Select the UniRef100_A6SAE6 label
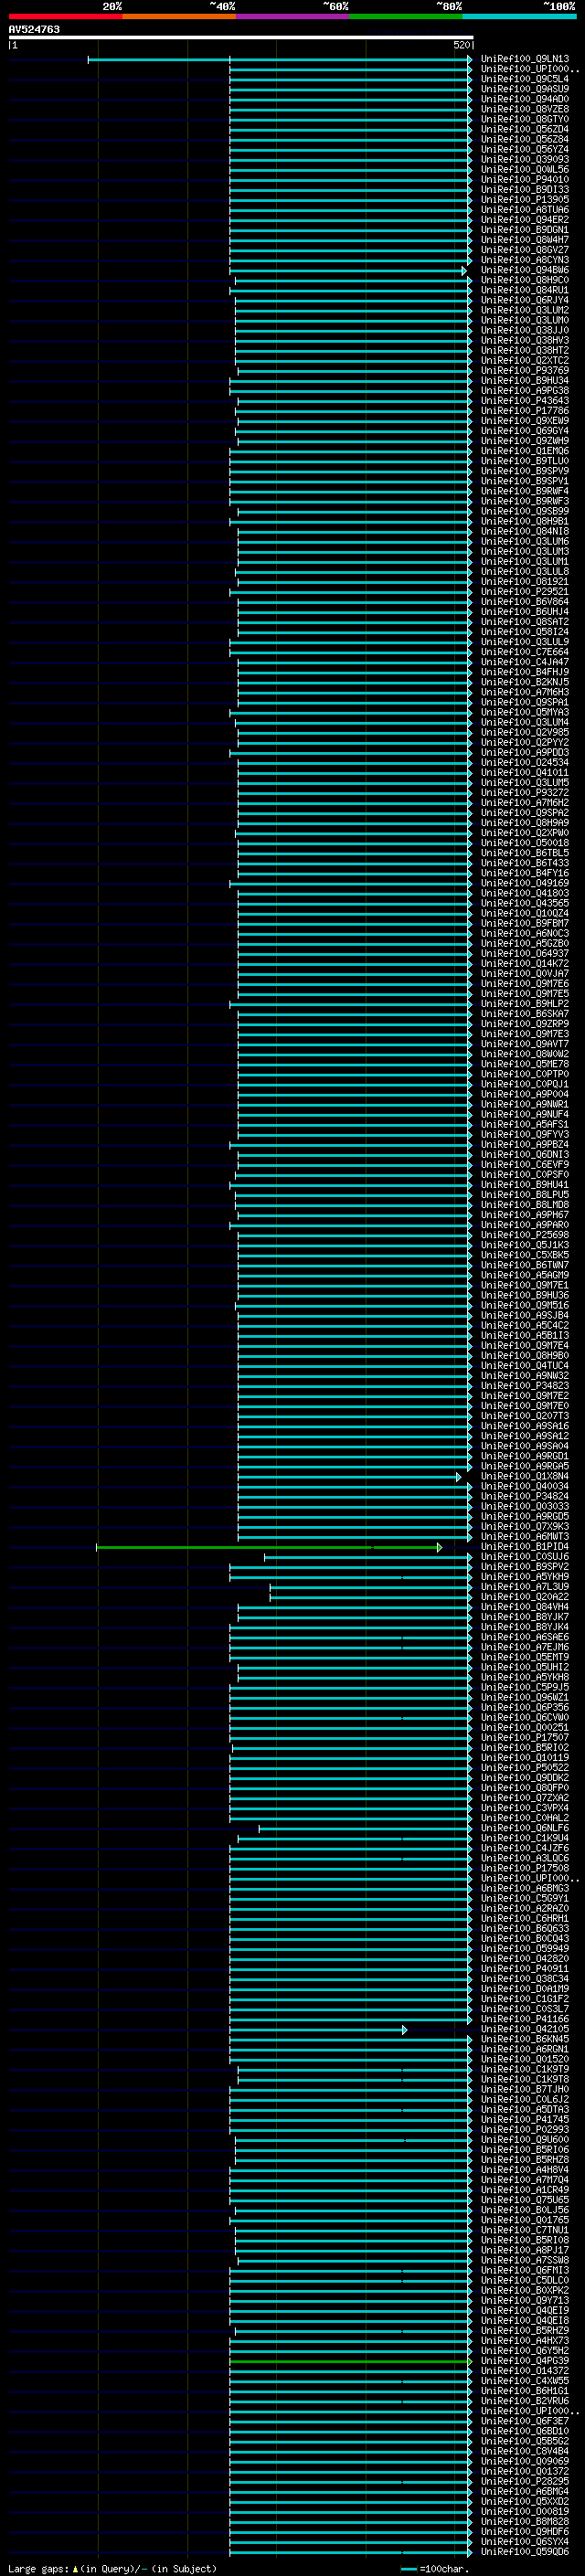Screen dimensions: 585x2576 coord(525,1637)
